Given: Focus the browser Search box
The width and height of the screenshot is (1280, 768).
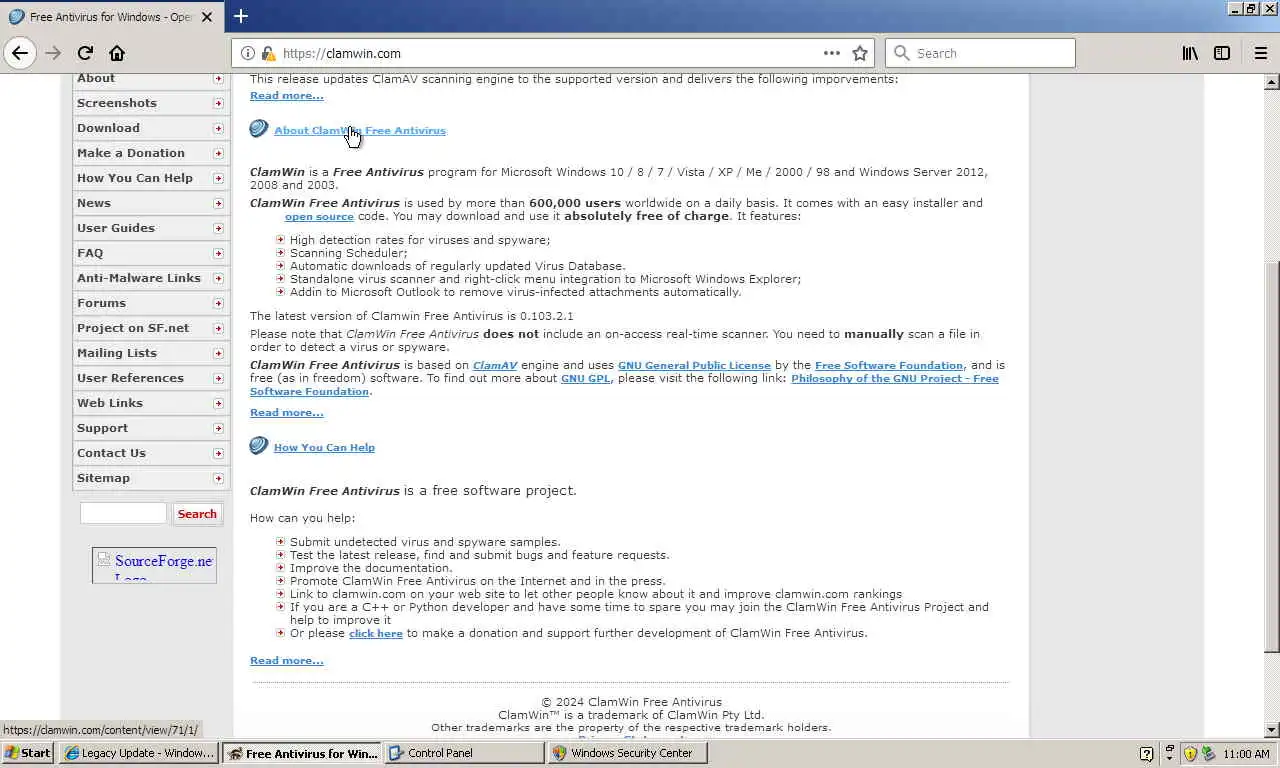Looking at the screenshot, I should click(x=980, y=53).
